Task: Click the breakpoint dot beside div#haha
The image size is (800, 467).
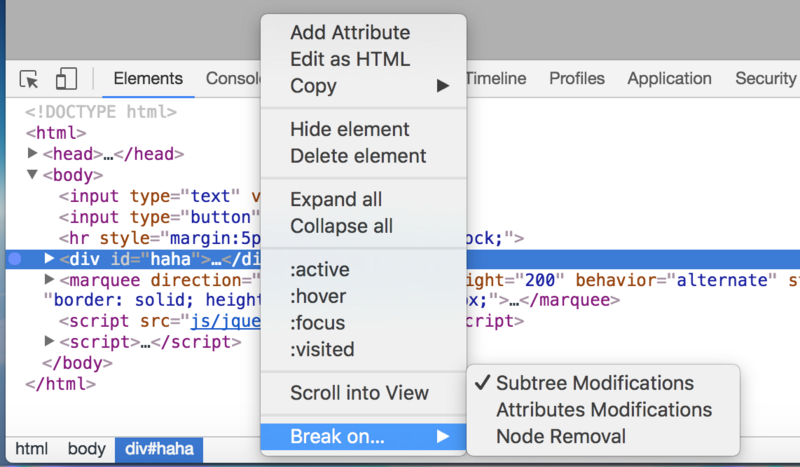Action: point(14,259)
